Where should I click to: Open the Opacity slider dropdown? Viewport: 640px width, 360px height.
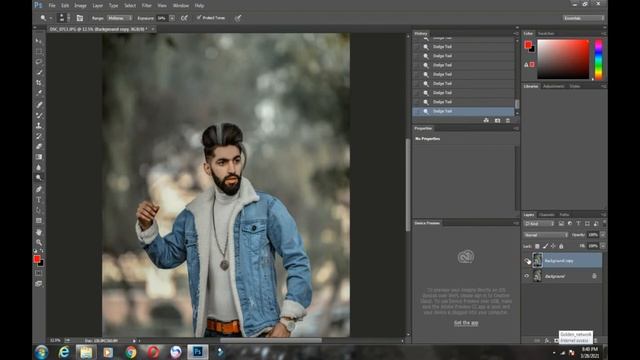click(x=603, y=235)
